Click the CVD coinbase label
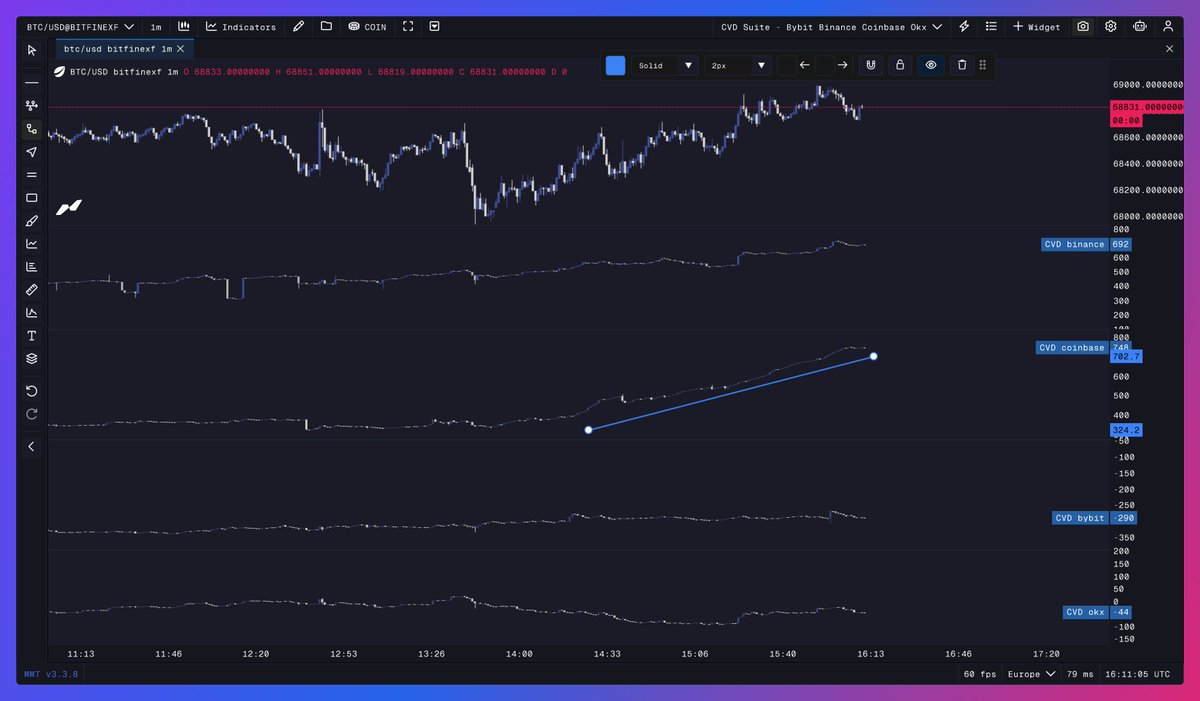The height and width of the screenshot is (701, 1200). pyautogui.click(x=1071, y=348)
